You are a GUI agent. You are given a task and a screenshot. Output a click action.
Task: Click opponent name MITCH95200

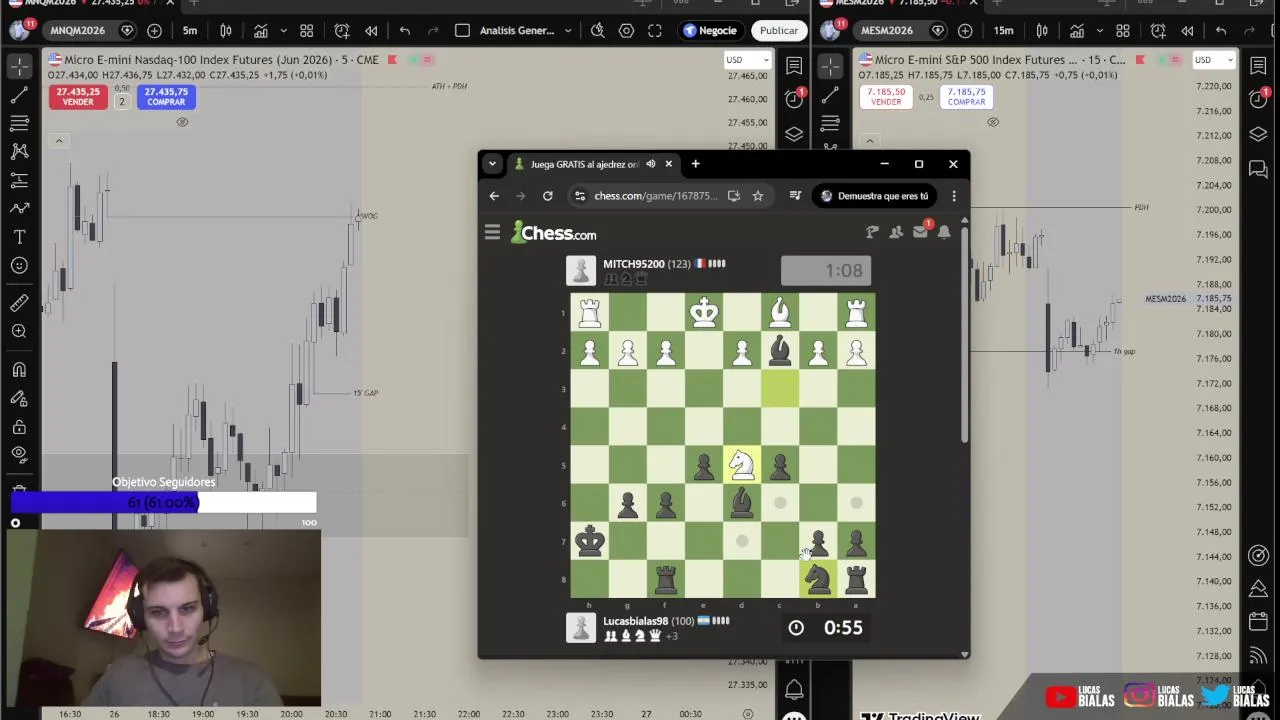pyautogui.click(x=633, y=264)
